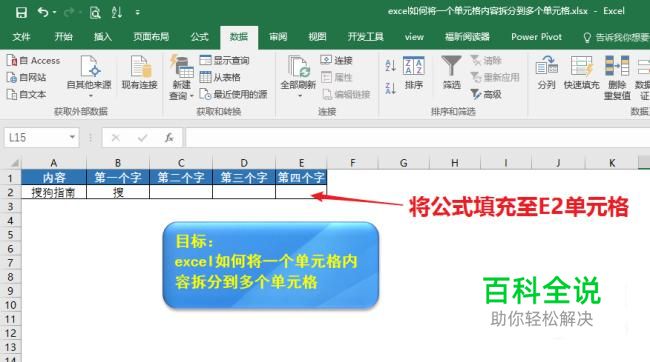Click the sort ascending A-Z icon
The height and width of the screenshot is (362, 650).
[x=390, y=65]
